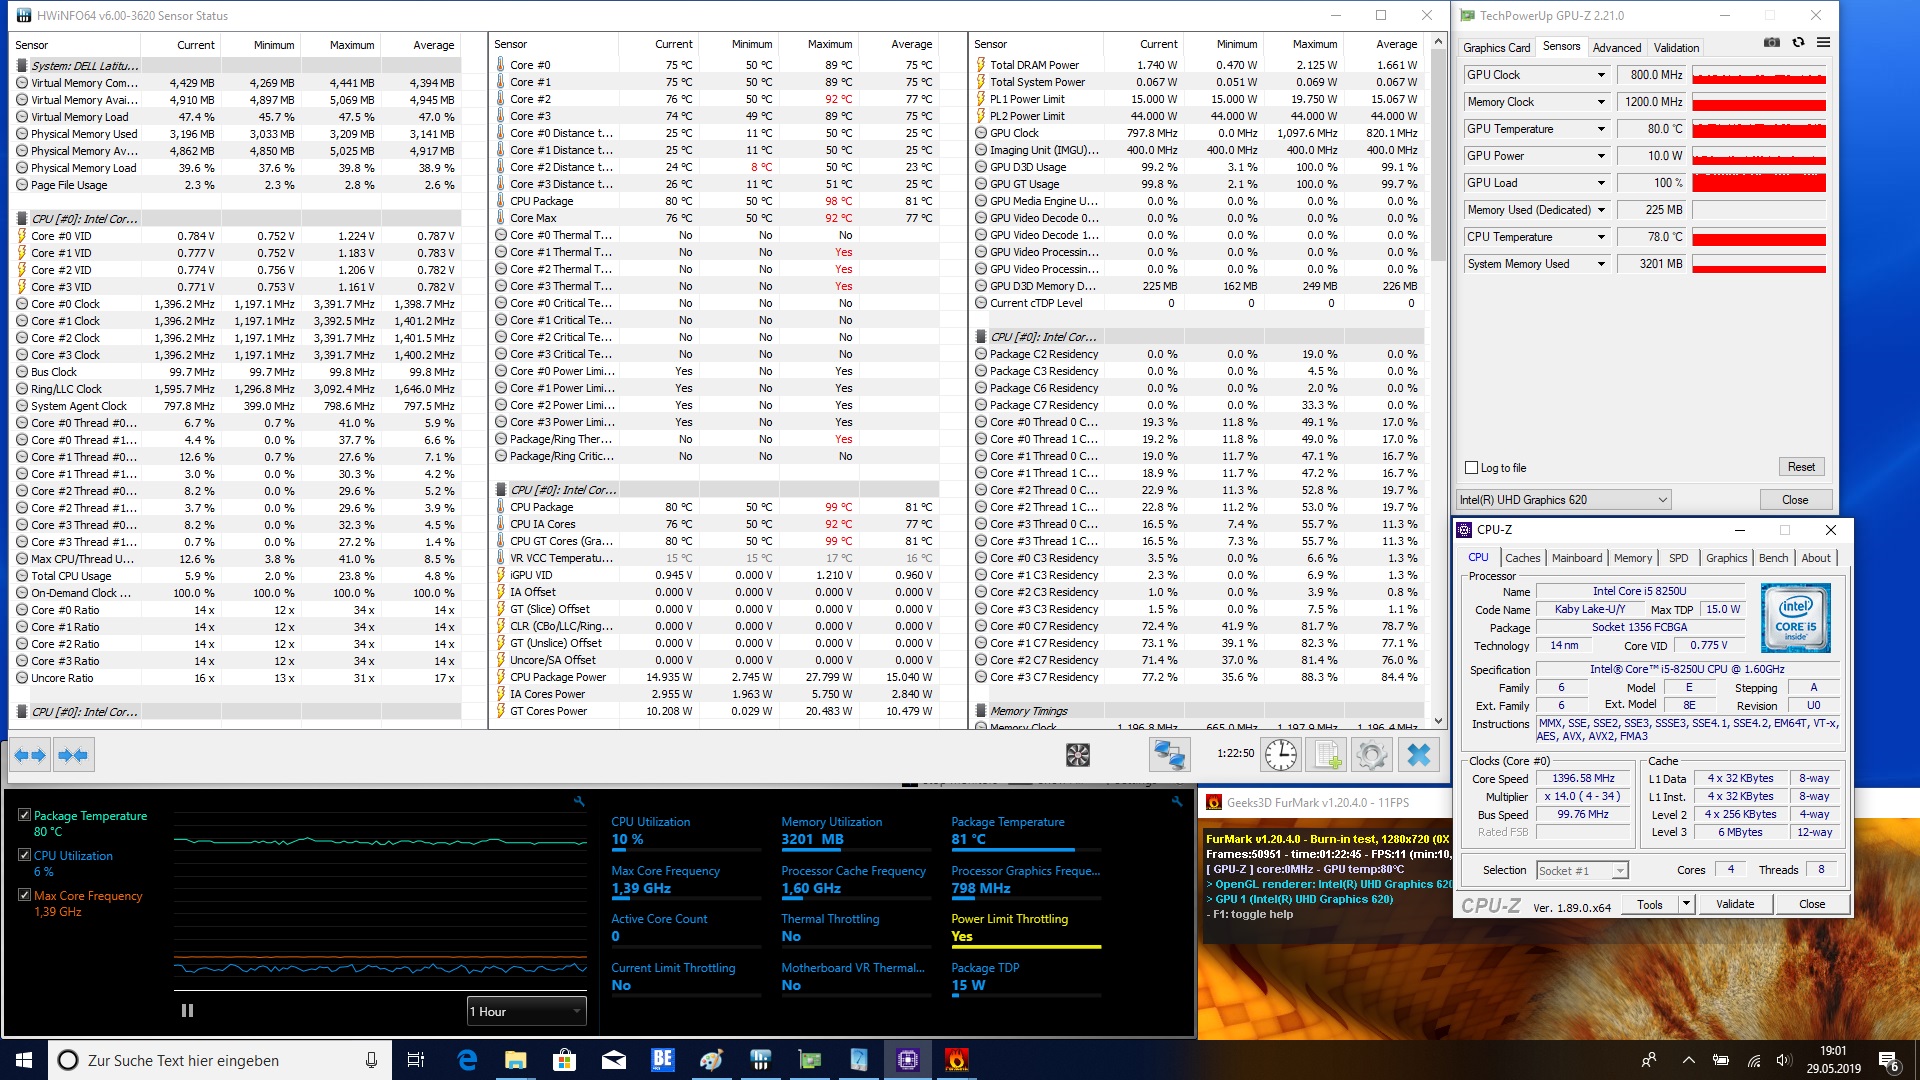Click wrench icon above Package TDP stats
The width and height of the screenshot is (1920, 1080).
click(1177, 801)
